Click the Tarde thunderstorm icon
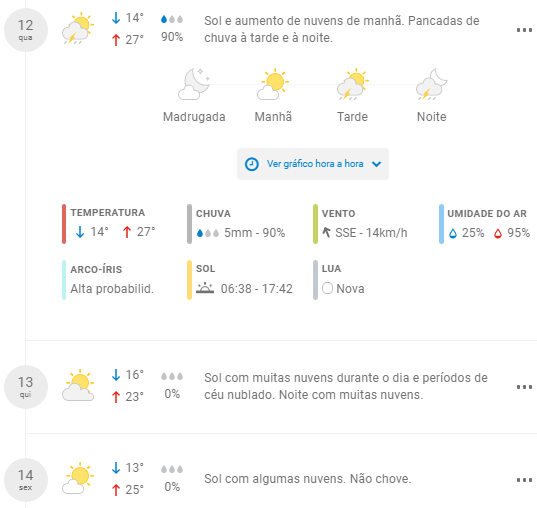Screen dimensions: 537x508 tap(352, 84)
